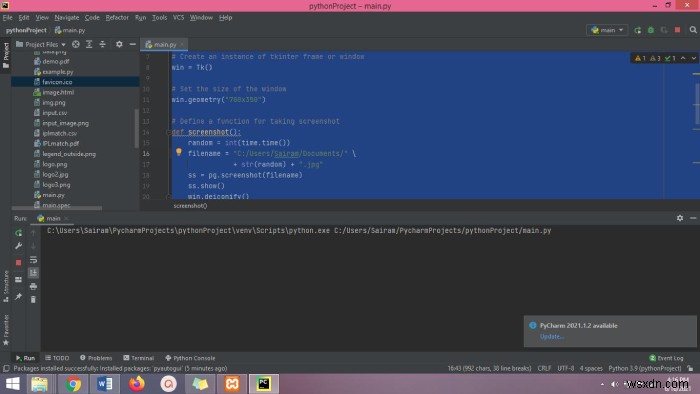Screen dimensions: 700x394
Task: Open the Tools menu
Action: coord(159,17)
